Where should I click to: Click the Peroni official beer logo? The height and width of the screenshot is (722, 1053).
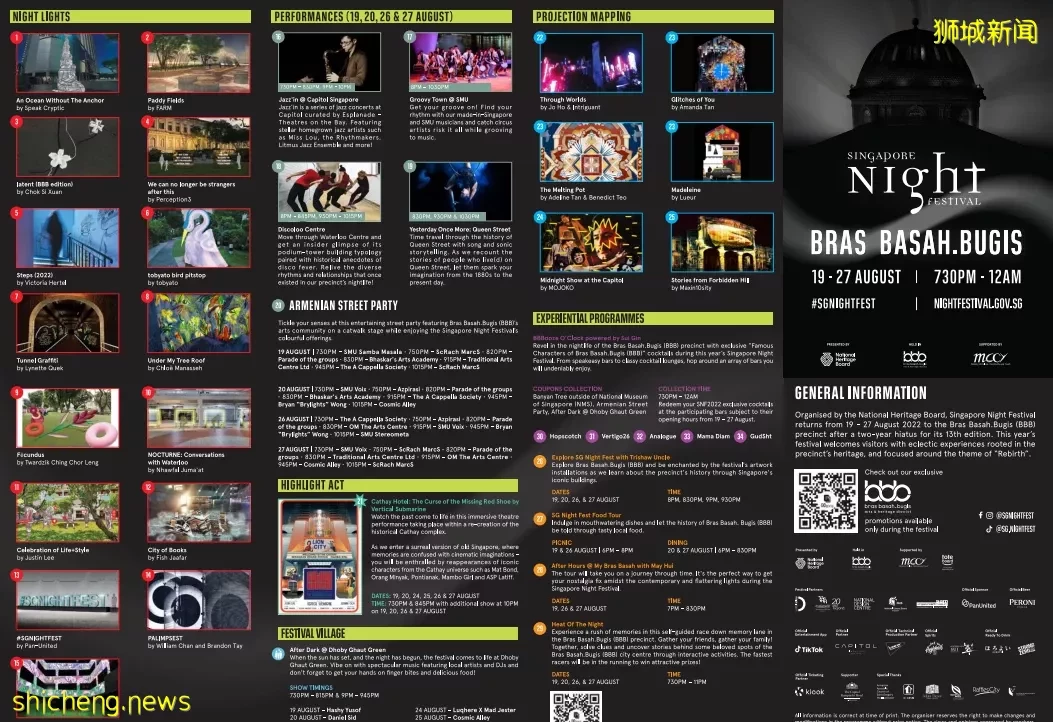1021,602
